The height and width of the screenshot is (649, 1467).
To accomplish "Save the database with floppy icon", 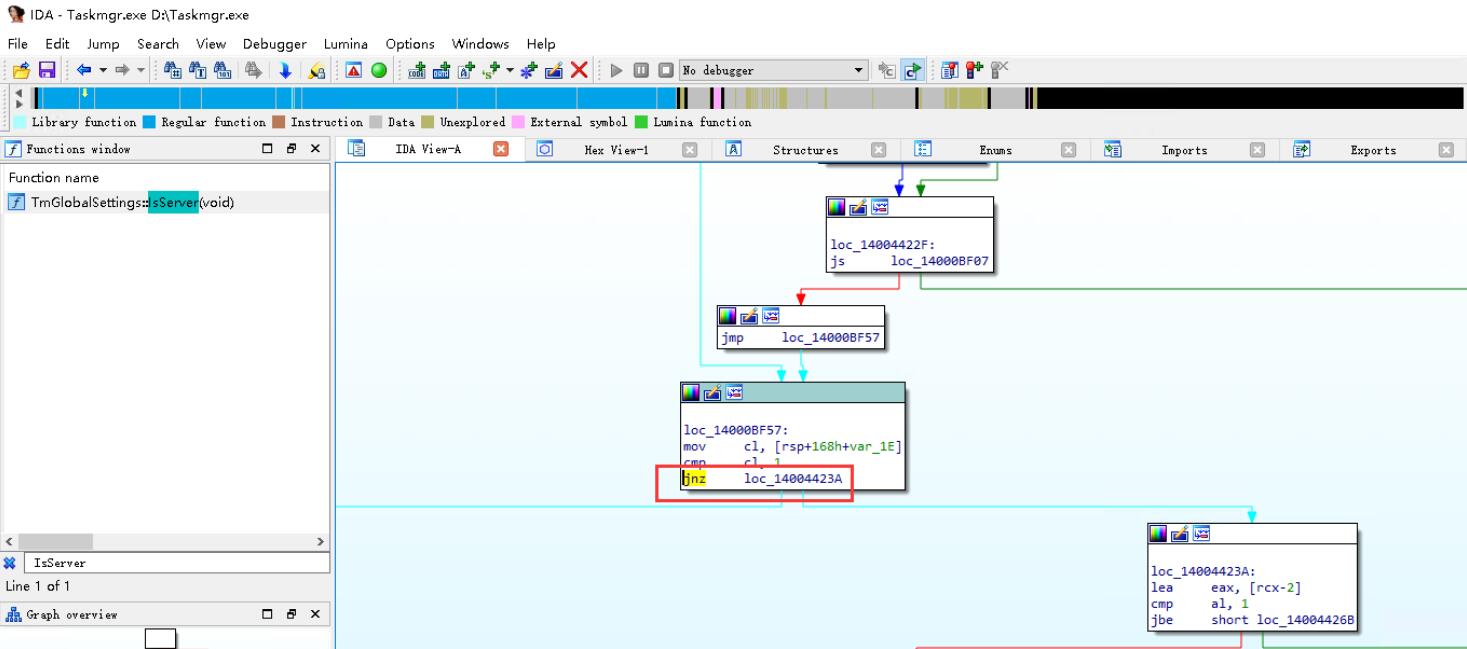I will point(46,70).
